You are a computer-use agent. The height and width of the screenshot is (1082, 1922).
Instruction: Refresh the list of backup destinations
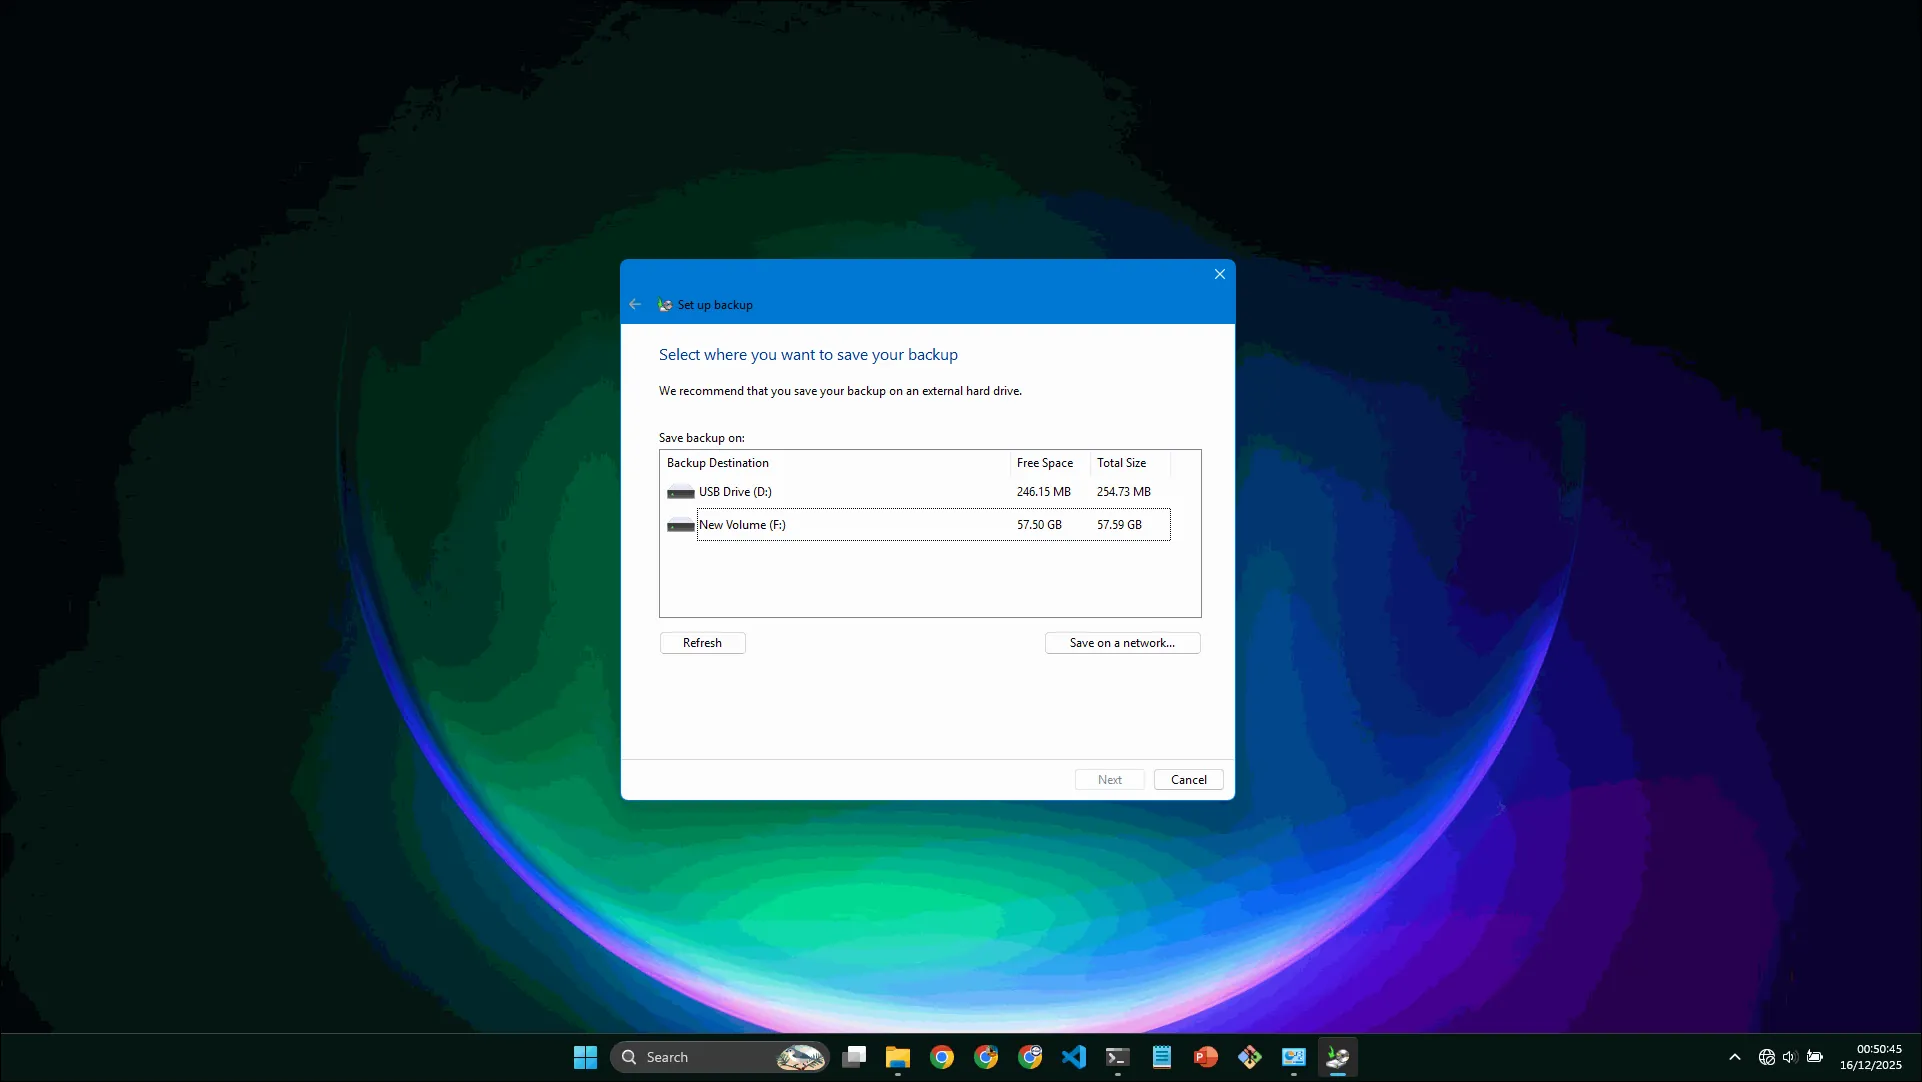[701, 642]
